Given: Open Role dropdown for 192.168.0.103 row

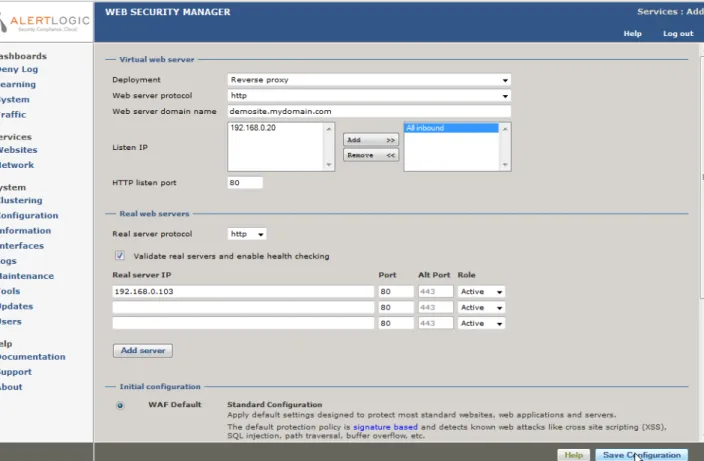Looking at the screenshot, I should (x=481, y=292).
